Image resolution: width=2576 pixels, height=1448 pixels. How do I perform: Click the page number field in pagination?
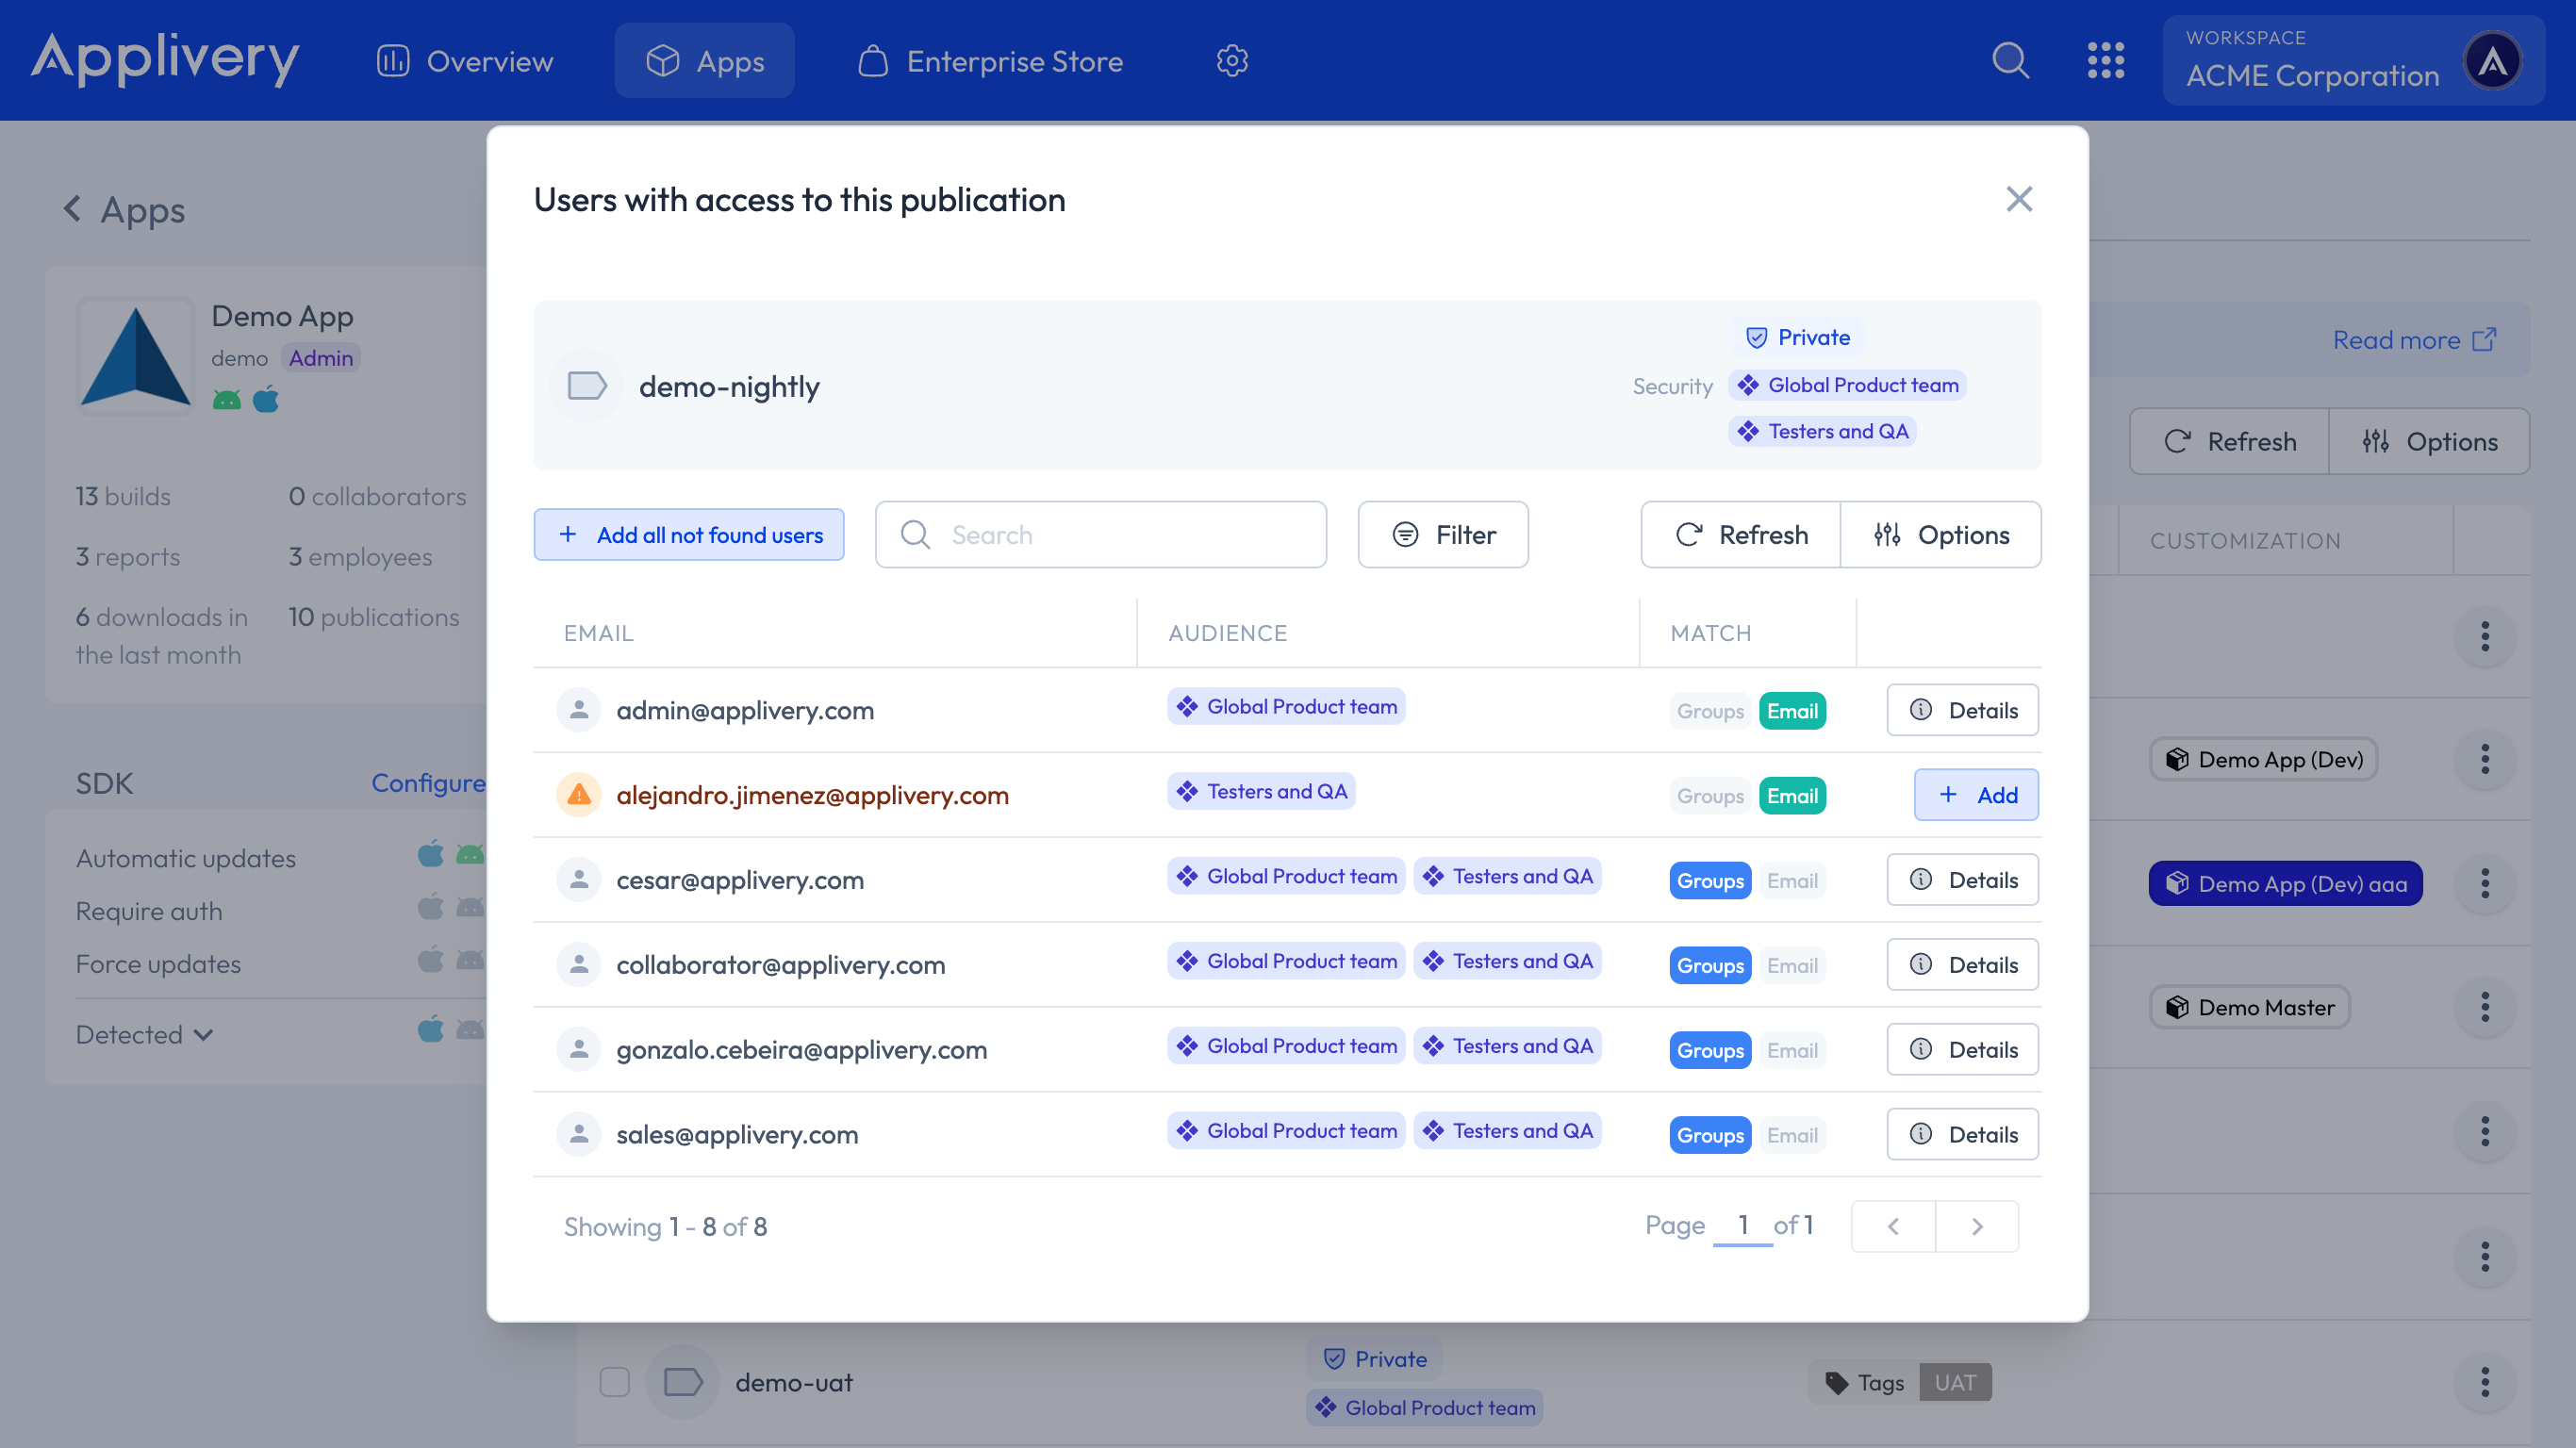[1742, 1225]
